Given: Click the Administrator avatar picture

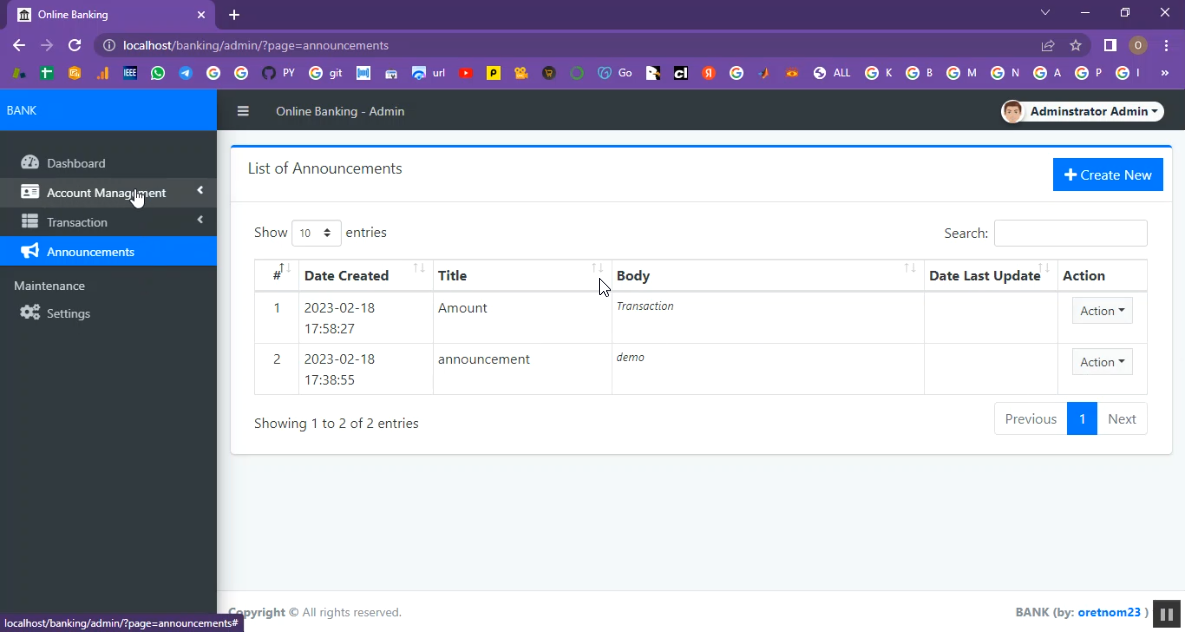Looking at the screenshot, I should point(1013,111).
